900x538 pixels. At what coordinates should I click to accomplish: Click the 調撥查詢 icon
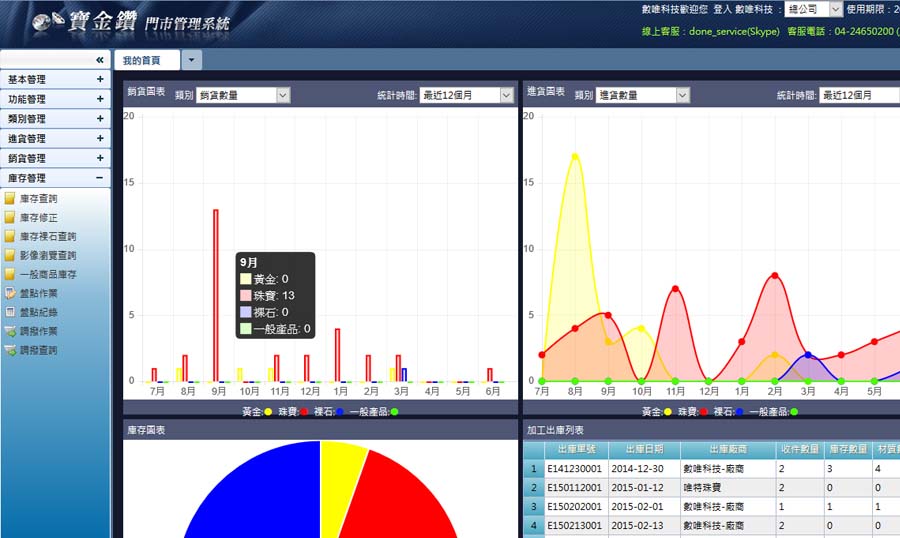coord(10,350)
